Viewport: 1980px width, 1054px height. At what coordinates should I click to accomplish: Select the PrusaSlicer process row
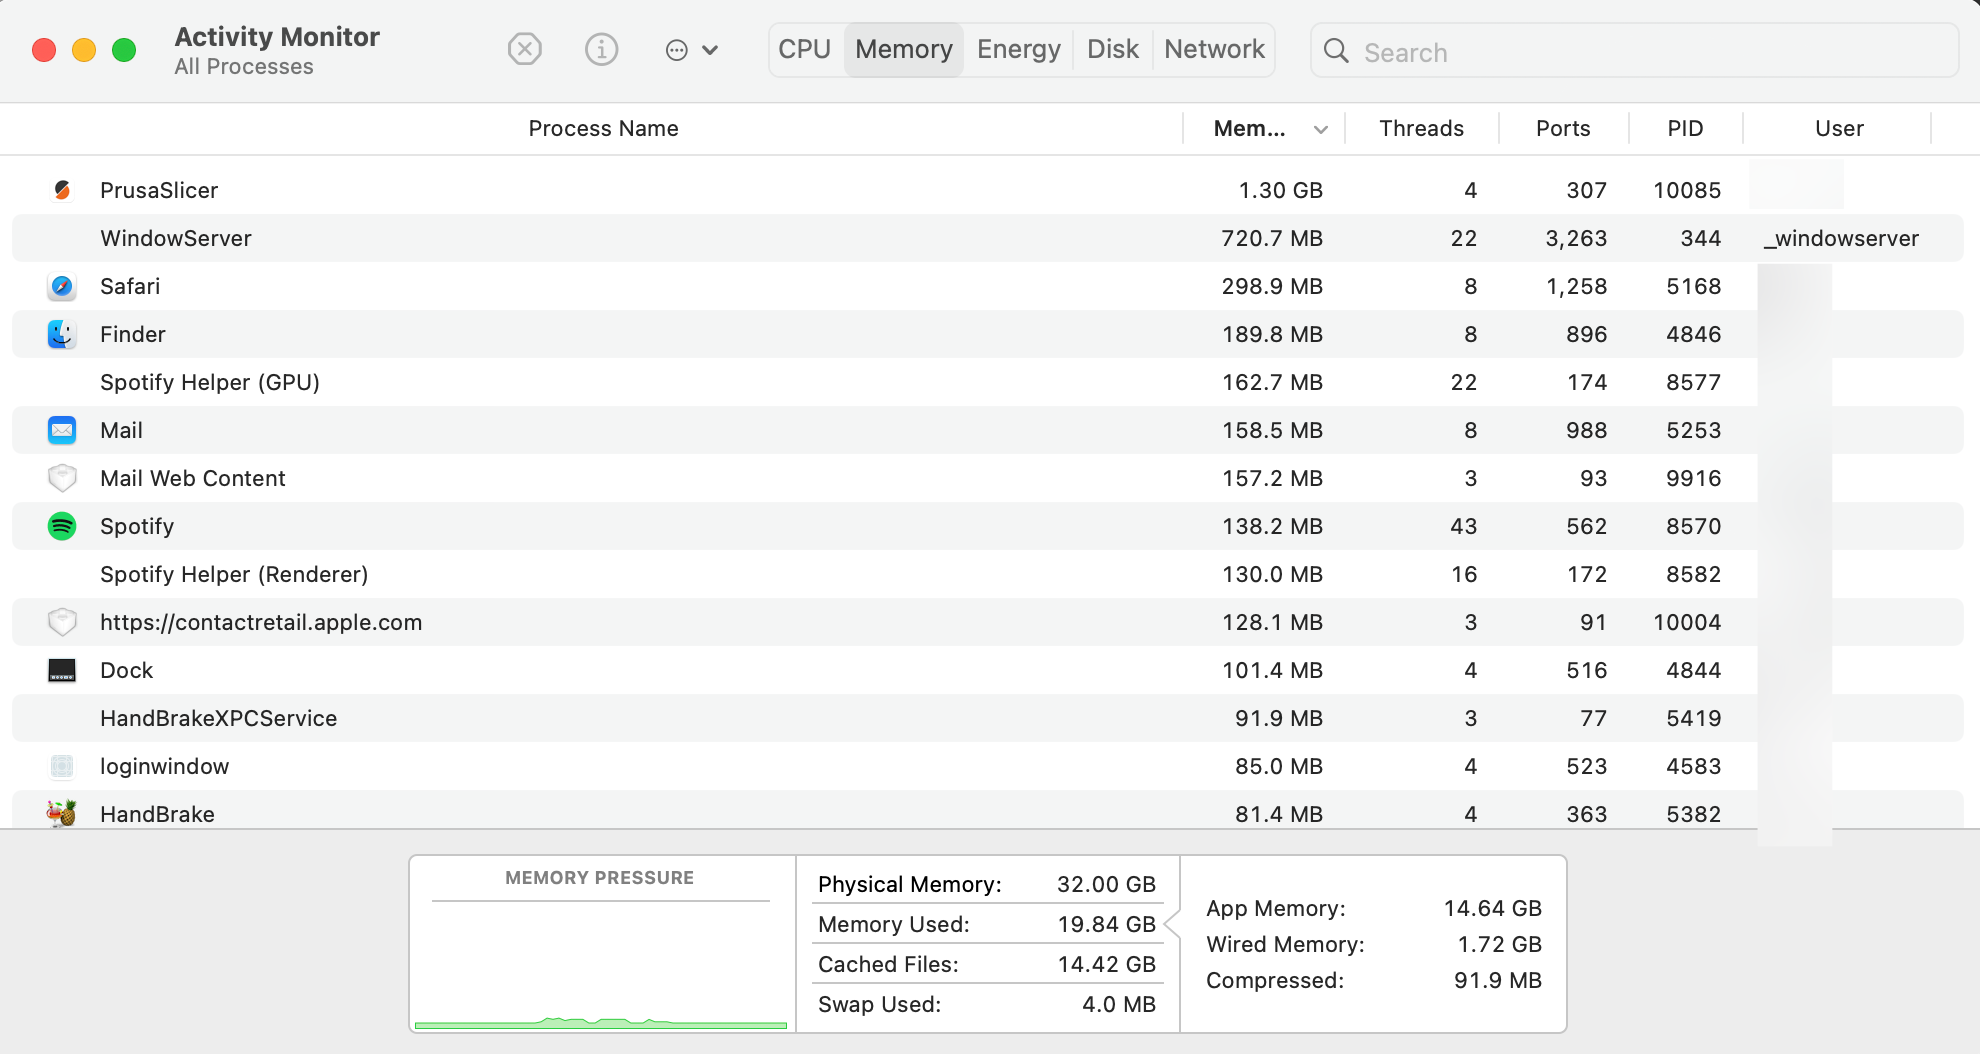point(988,190)
